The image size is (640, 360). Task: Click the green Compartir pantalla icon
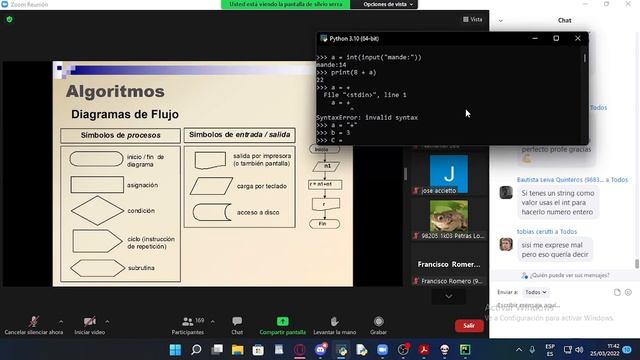click(282, 321)
